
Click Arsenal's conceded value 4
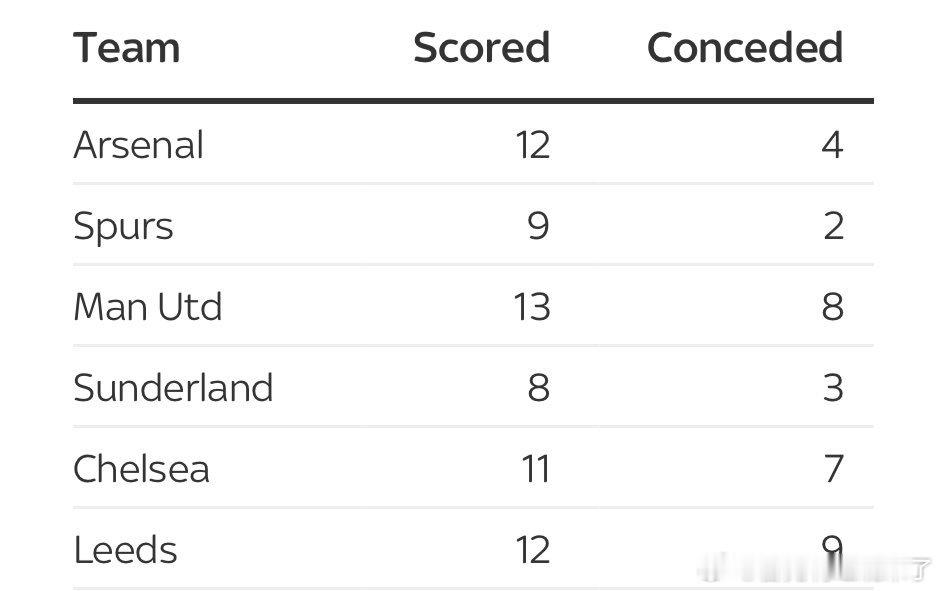(x=832, y=145)
